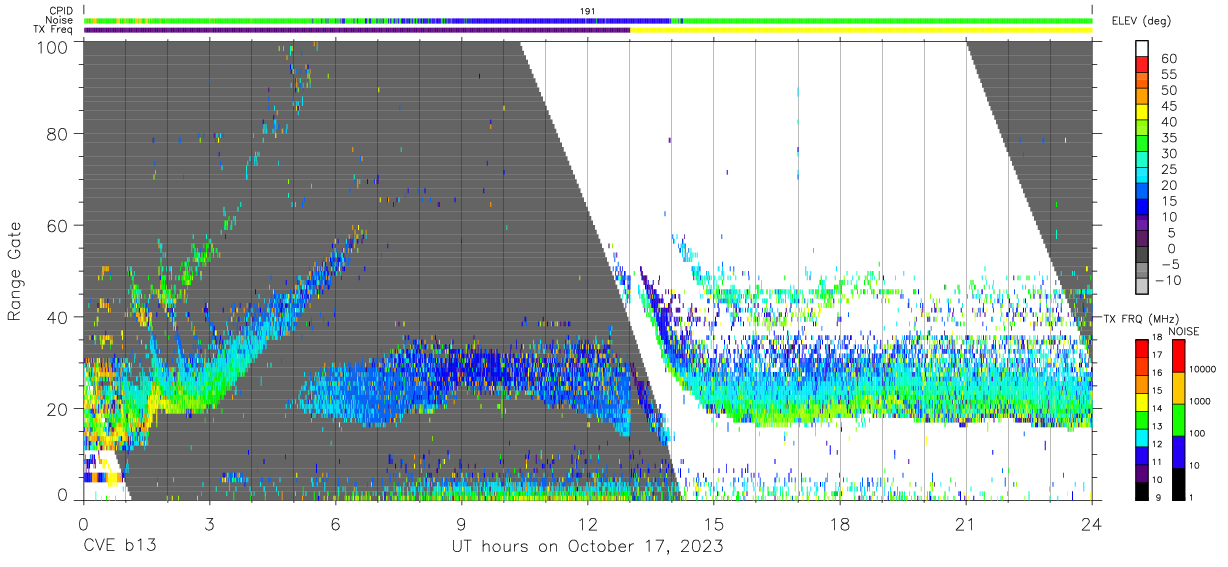The width and height of the screenshot is (1228, 567).
Task: Click the yellow segment of ELEV colorbar
Action: click(x=1143, y=114)
